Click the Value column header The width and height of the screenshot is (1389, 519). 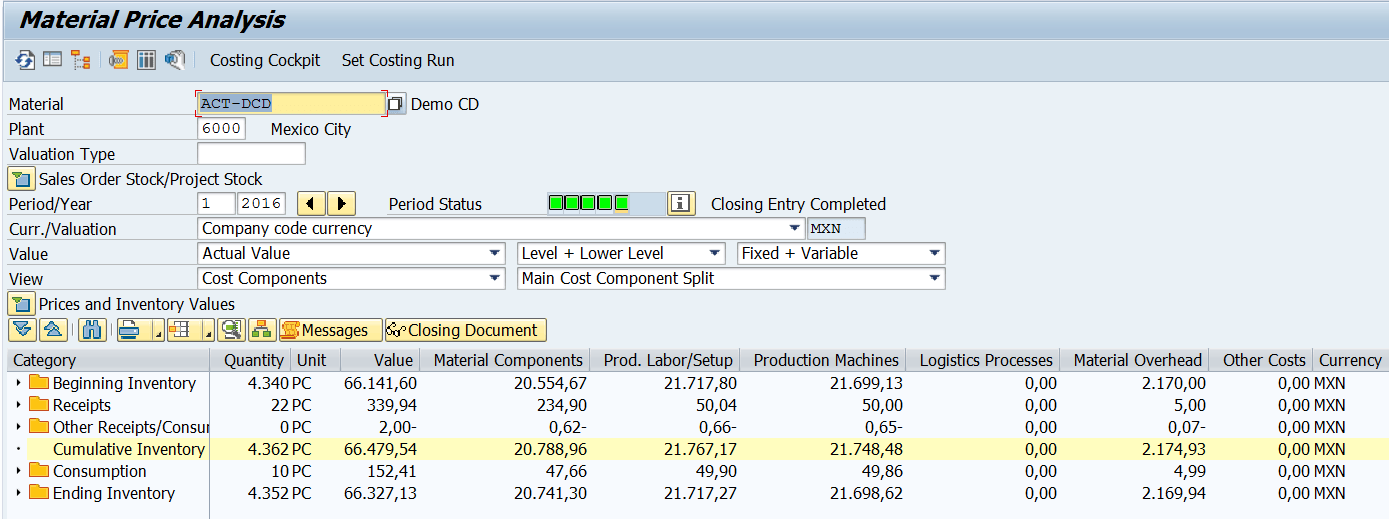[x=380, y=360]
